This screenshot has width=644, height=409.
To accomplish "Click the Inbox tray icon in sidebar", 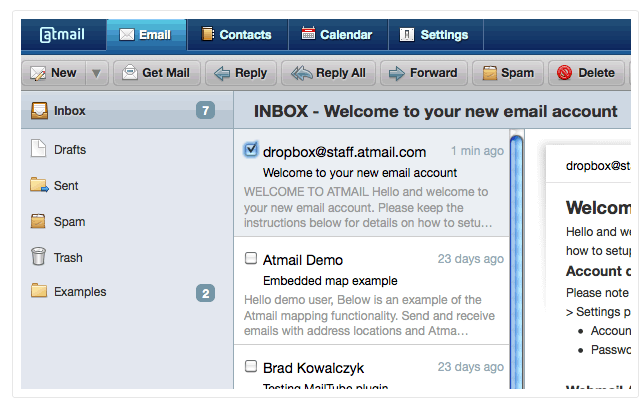I will click(x=39, y=110).
